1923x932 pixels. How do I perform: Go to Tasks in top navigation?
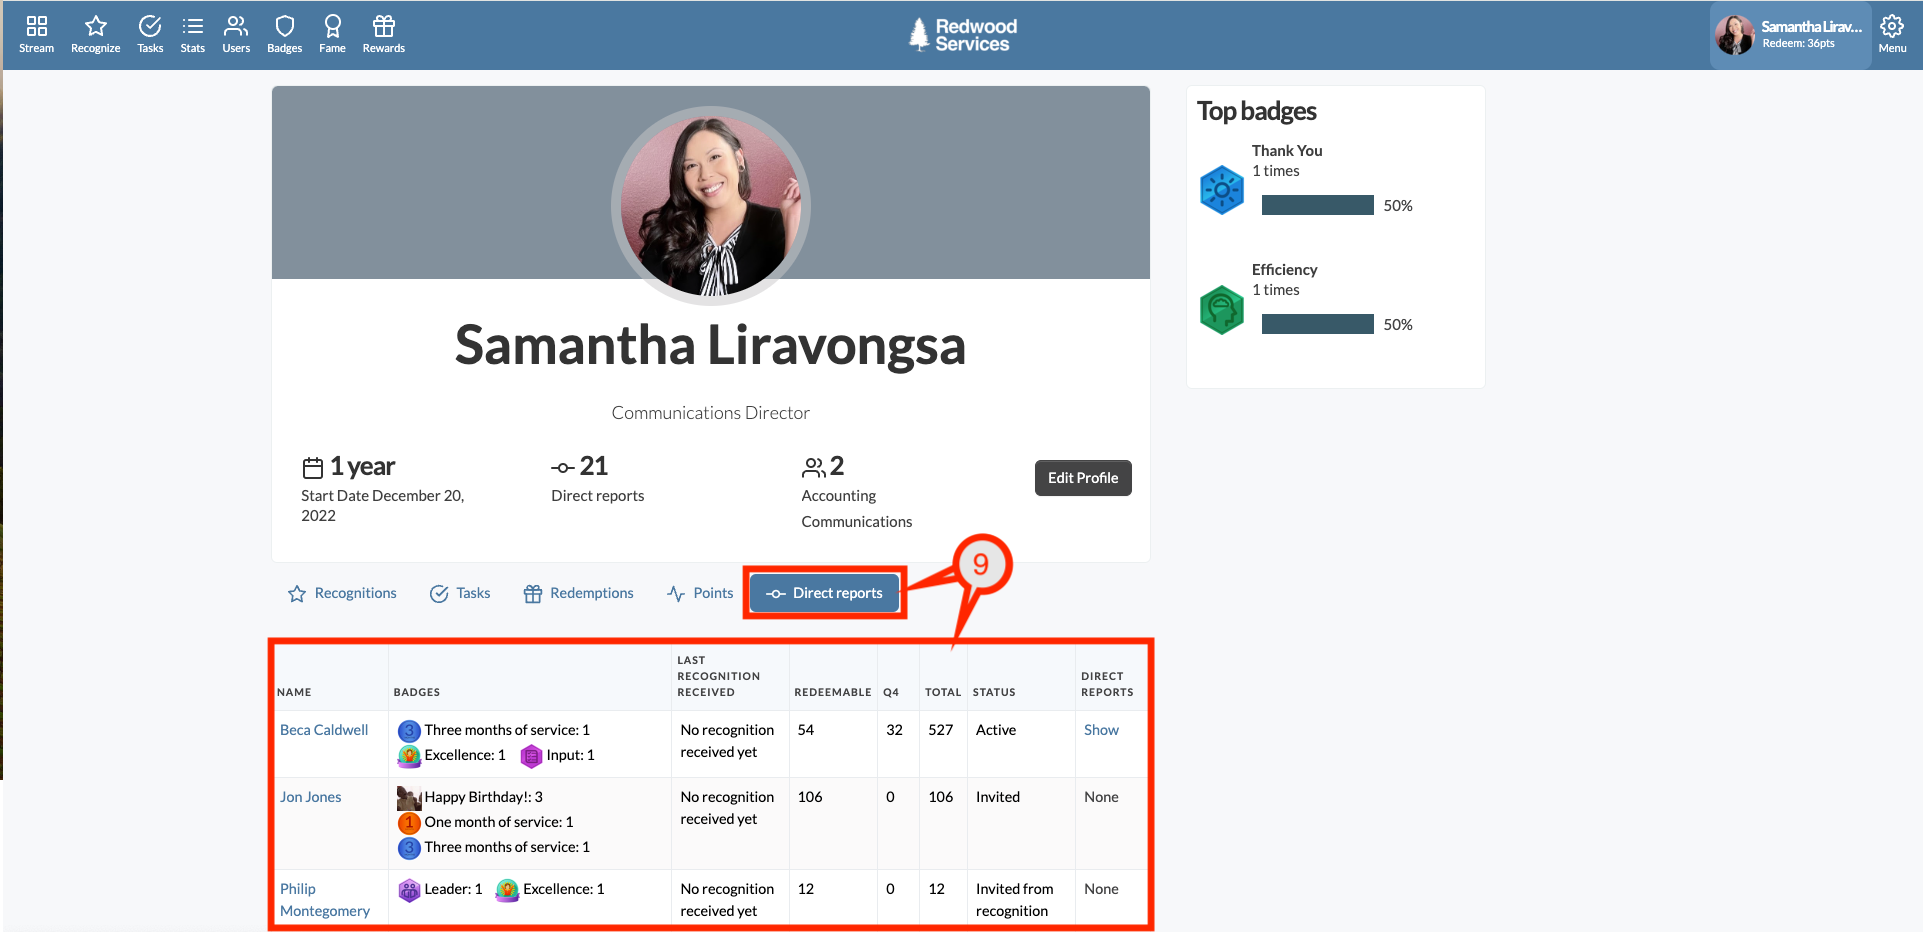click(150, 34)
